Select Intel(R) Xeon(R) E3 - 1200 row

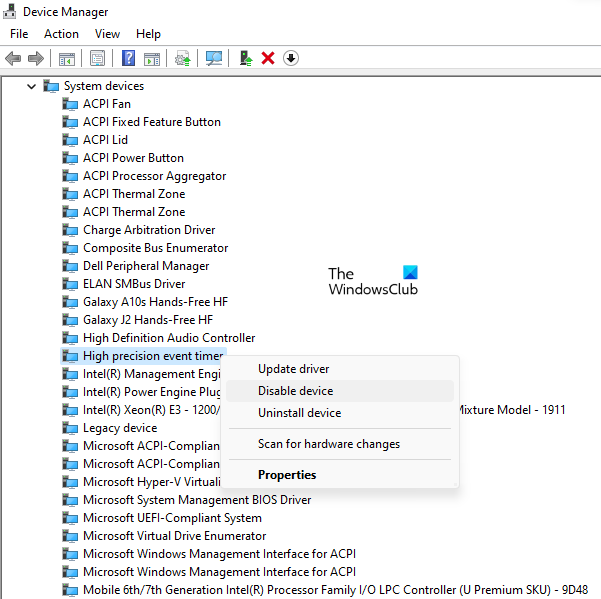(x=151, y=410)
